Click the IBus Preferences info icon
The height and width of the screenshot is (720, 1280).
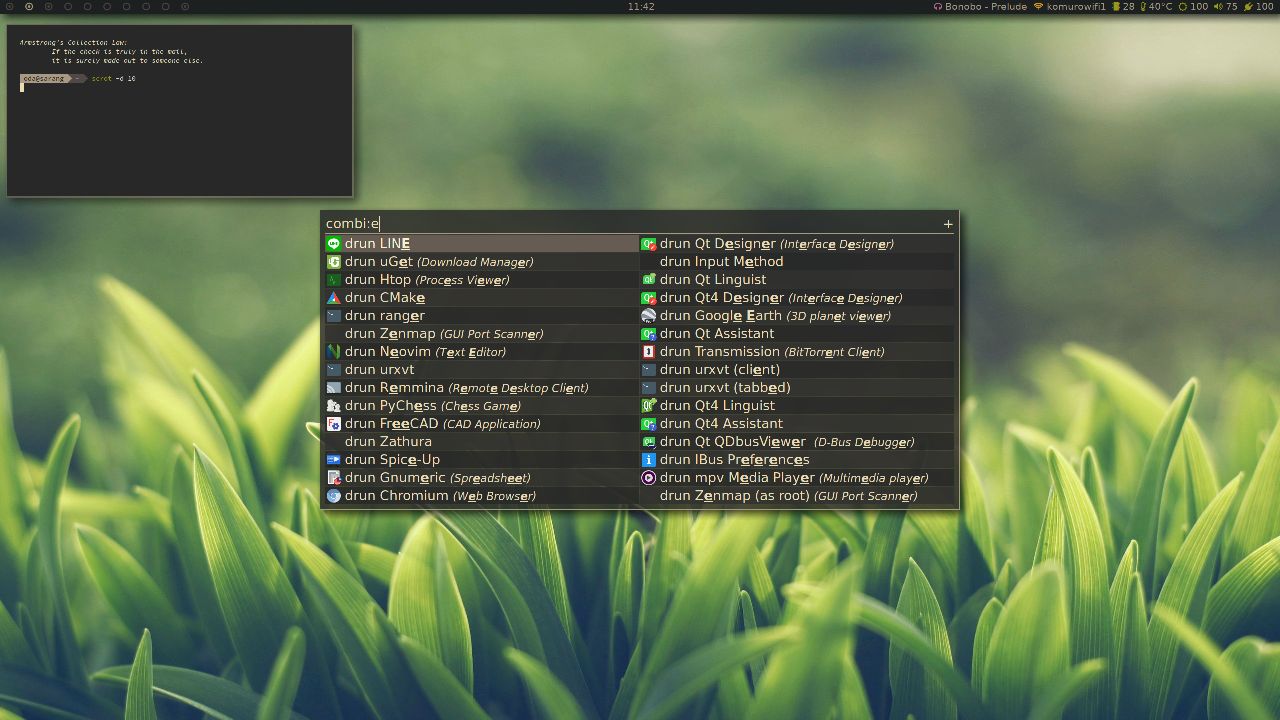649,459
